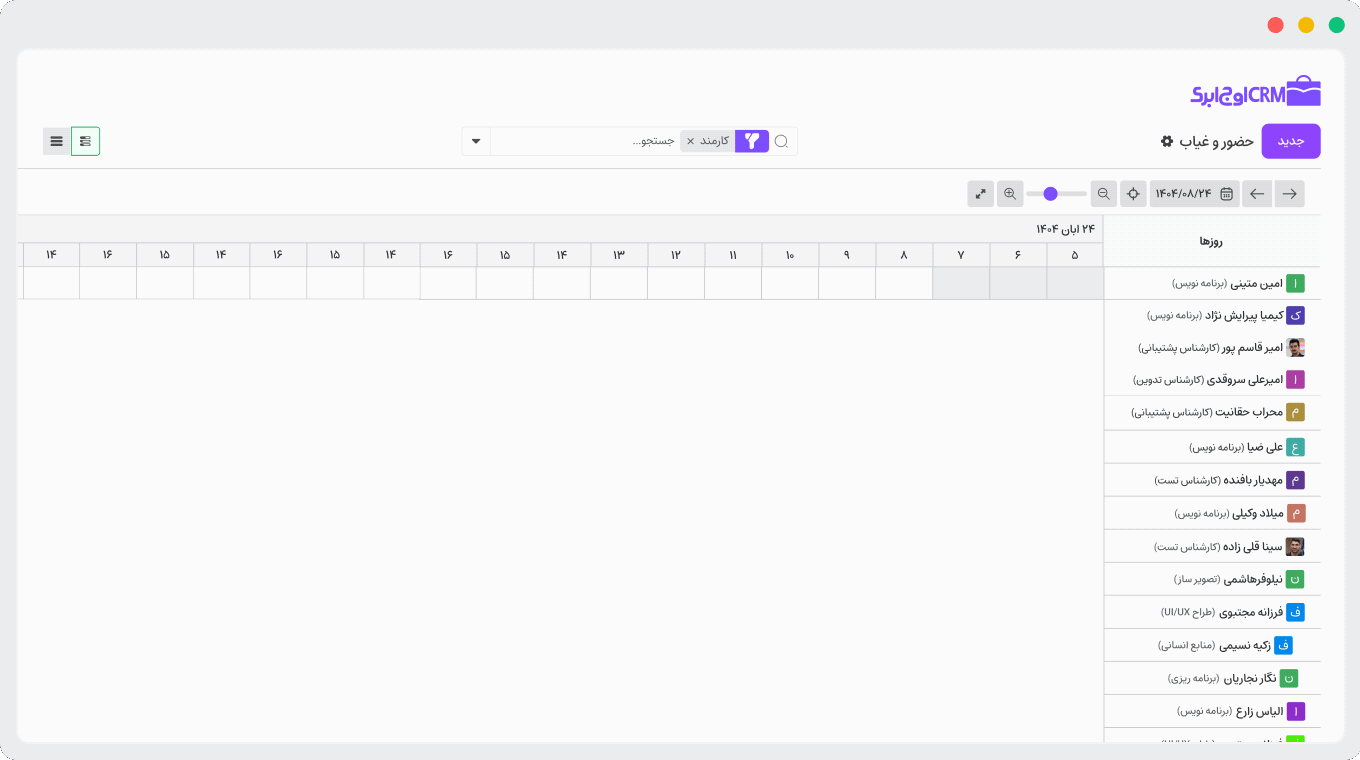Image resolution: width=1360 pixels, height=760 pixels.
Task: Select employee نگار نجاریان
Action: 1212,678
